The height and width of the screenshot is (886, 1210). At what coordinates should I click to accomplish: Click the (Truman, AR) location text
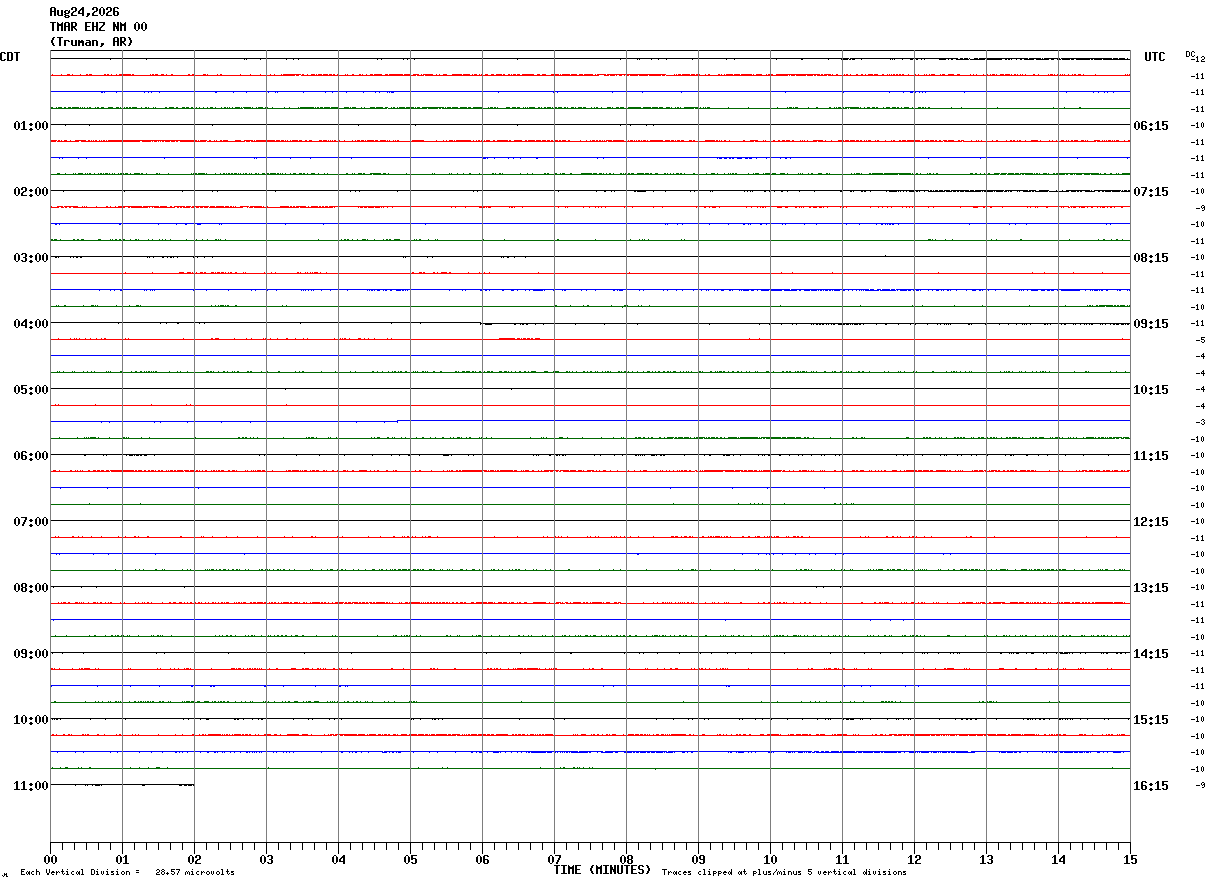coord(91,42)
